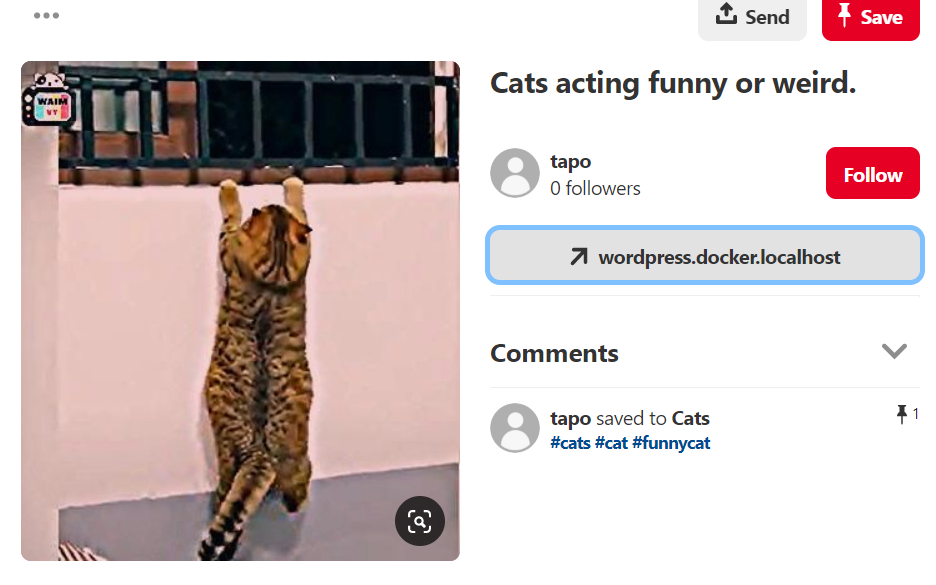Image resolution: width=936 pixels, height=585 pixels.
Task: Collapse the Comments section chevron
Action: pyautogui.click(x=894, y=351)
